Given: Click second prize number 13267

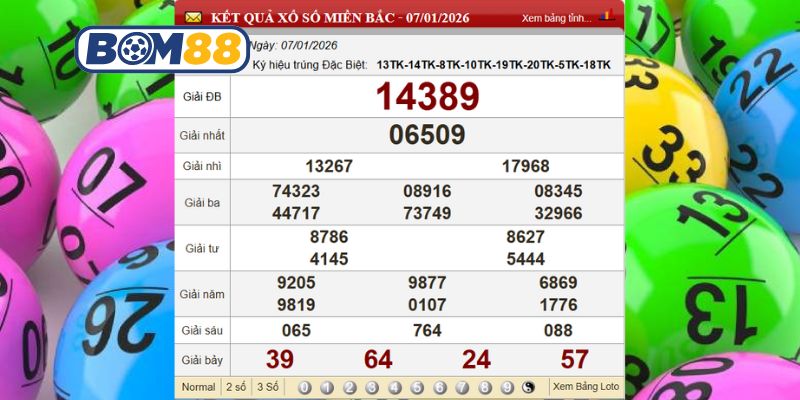Looking at the screenshot, I should (x=329, y=166).
